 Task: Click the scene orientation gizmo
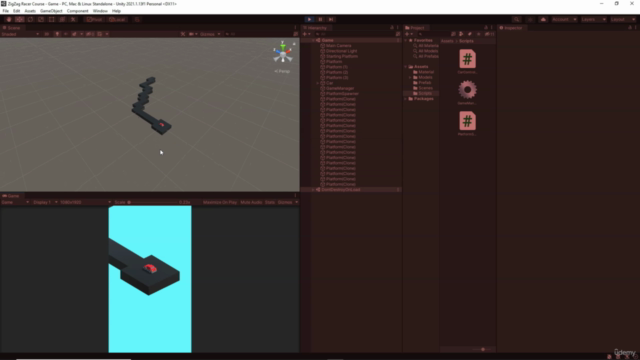(283, 53)
